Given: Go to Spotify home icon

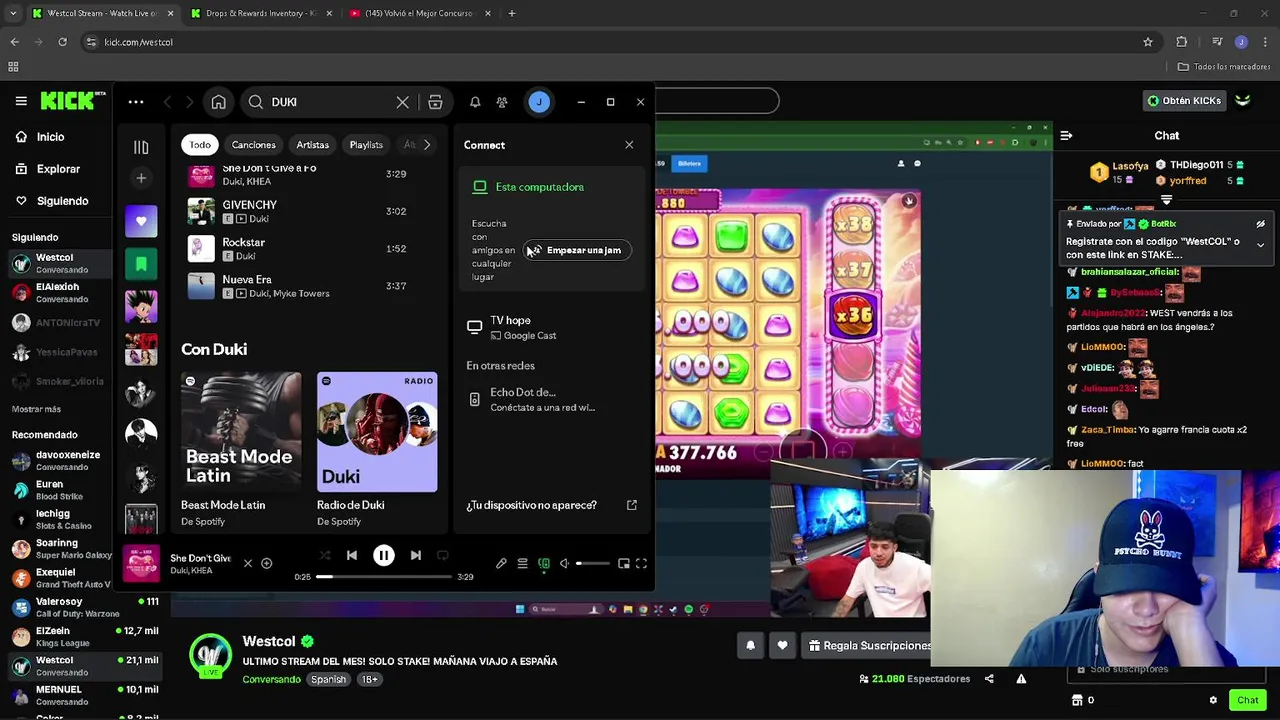Looking at the screenshot, I should click(x=218, y=102).
